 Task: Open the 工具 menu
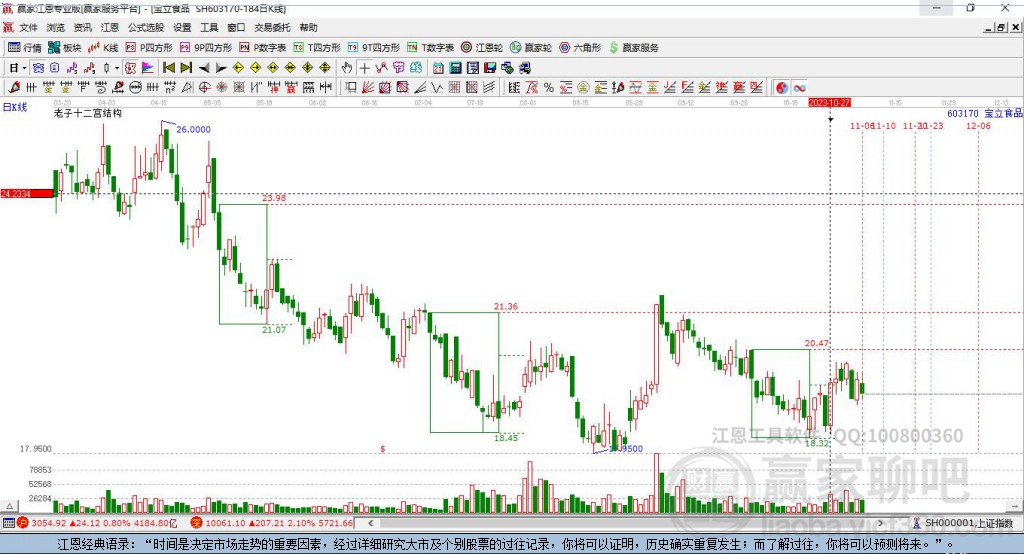(209, 27)
